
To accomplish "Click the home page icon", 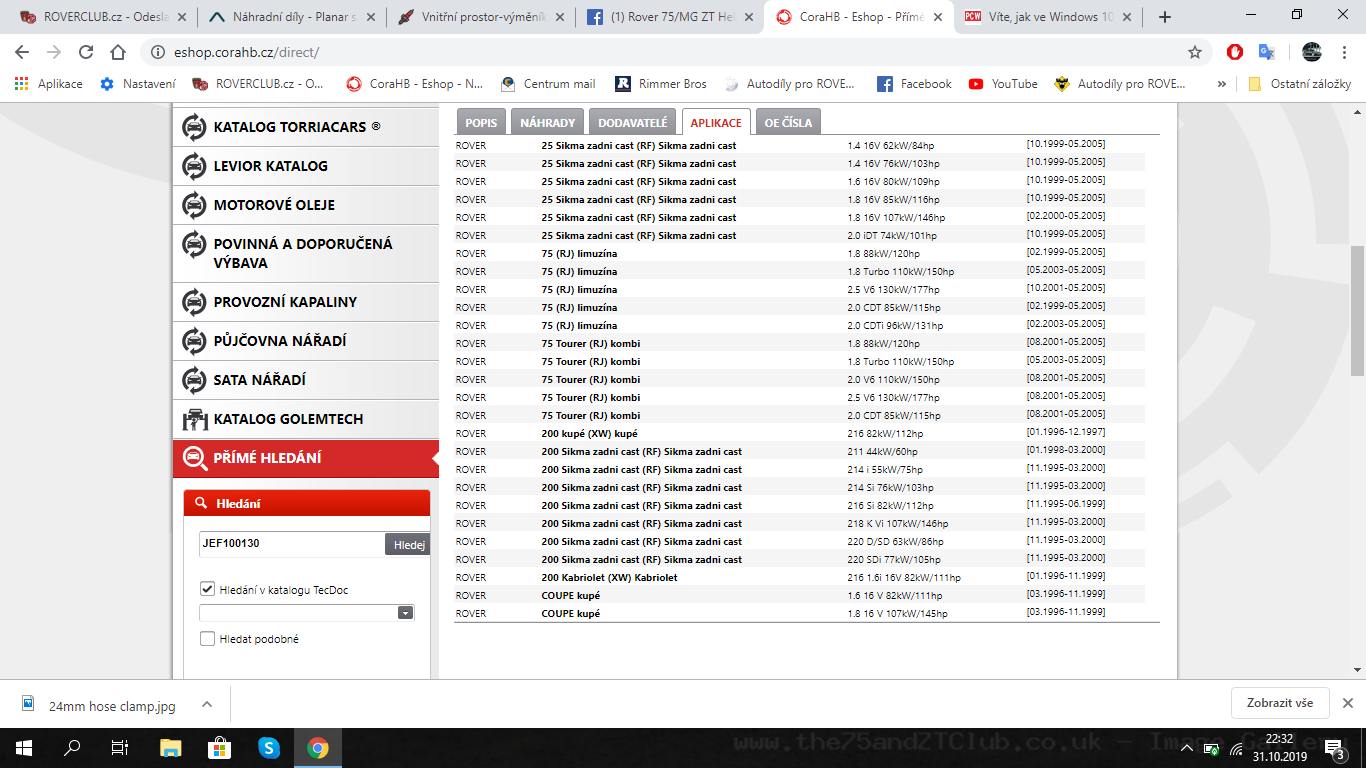I will tap(118, 52).
